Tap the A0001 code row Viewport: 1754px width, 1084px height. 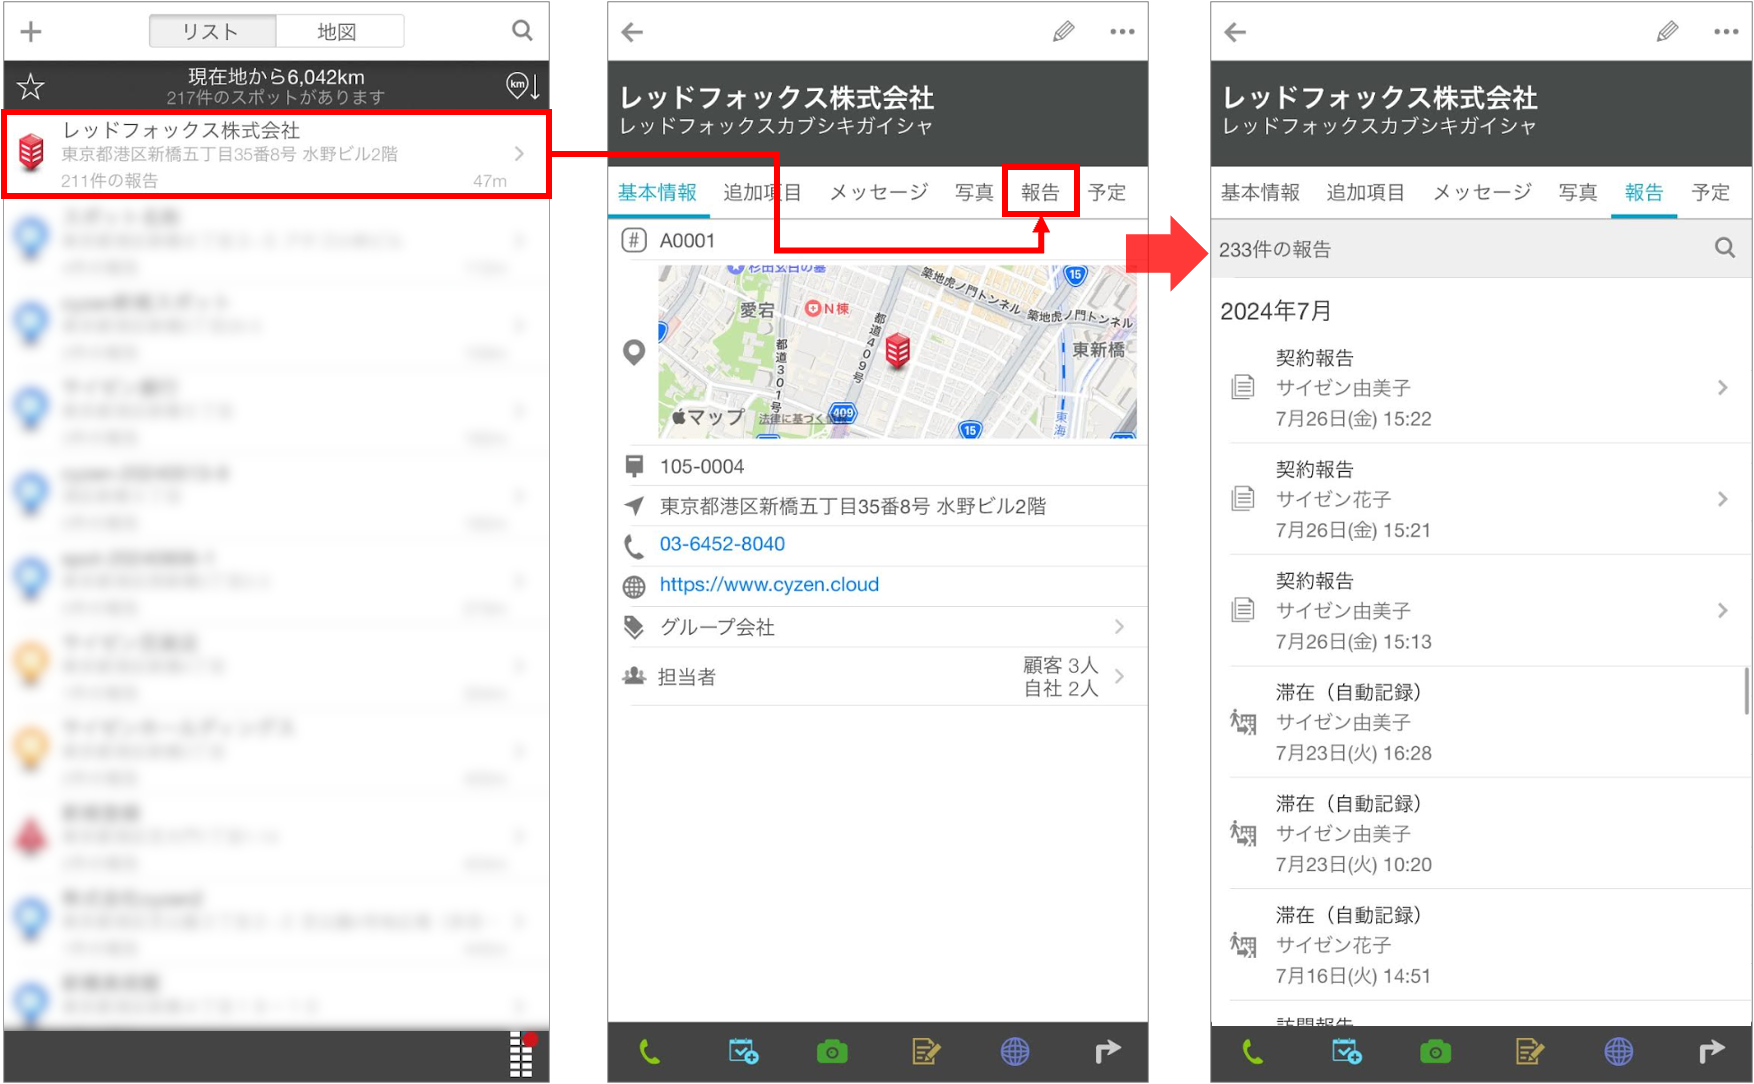click(878, 240)
